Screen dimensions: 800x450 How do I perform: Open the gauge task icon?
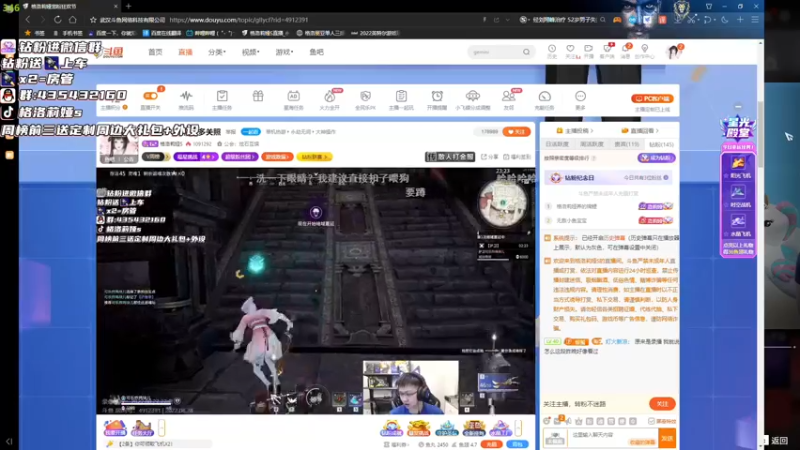[544, 96]
